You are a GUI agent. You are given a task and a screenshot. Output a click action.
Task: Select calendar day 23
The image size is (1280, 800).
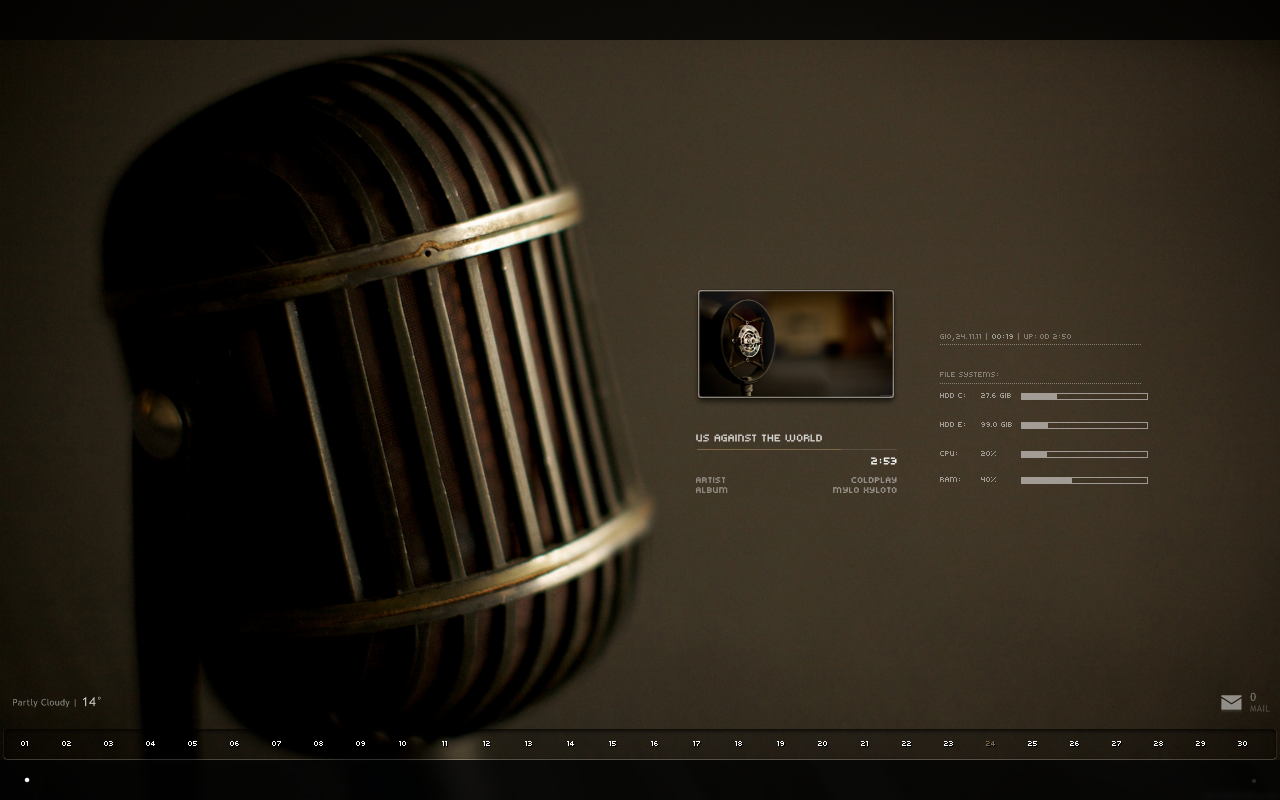coord(948,743)
